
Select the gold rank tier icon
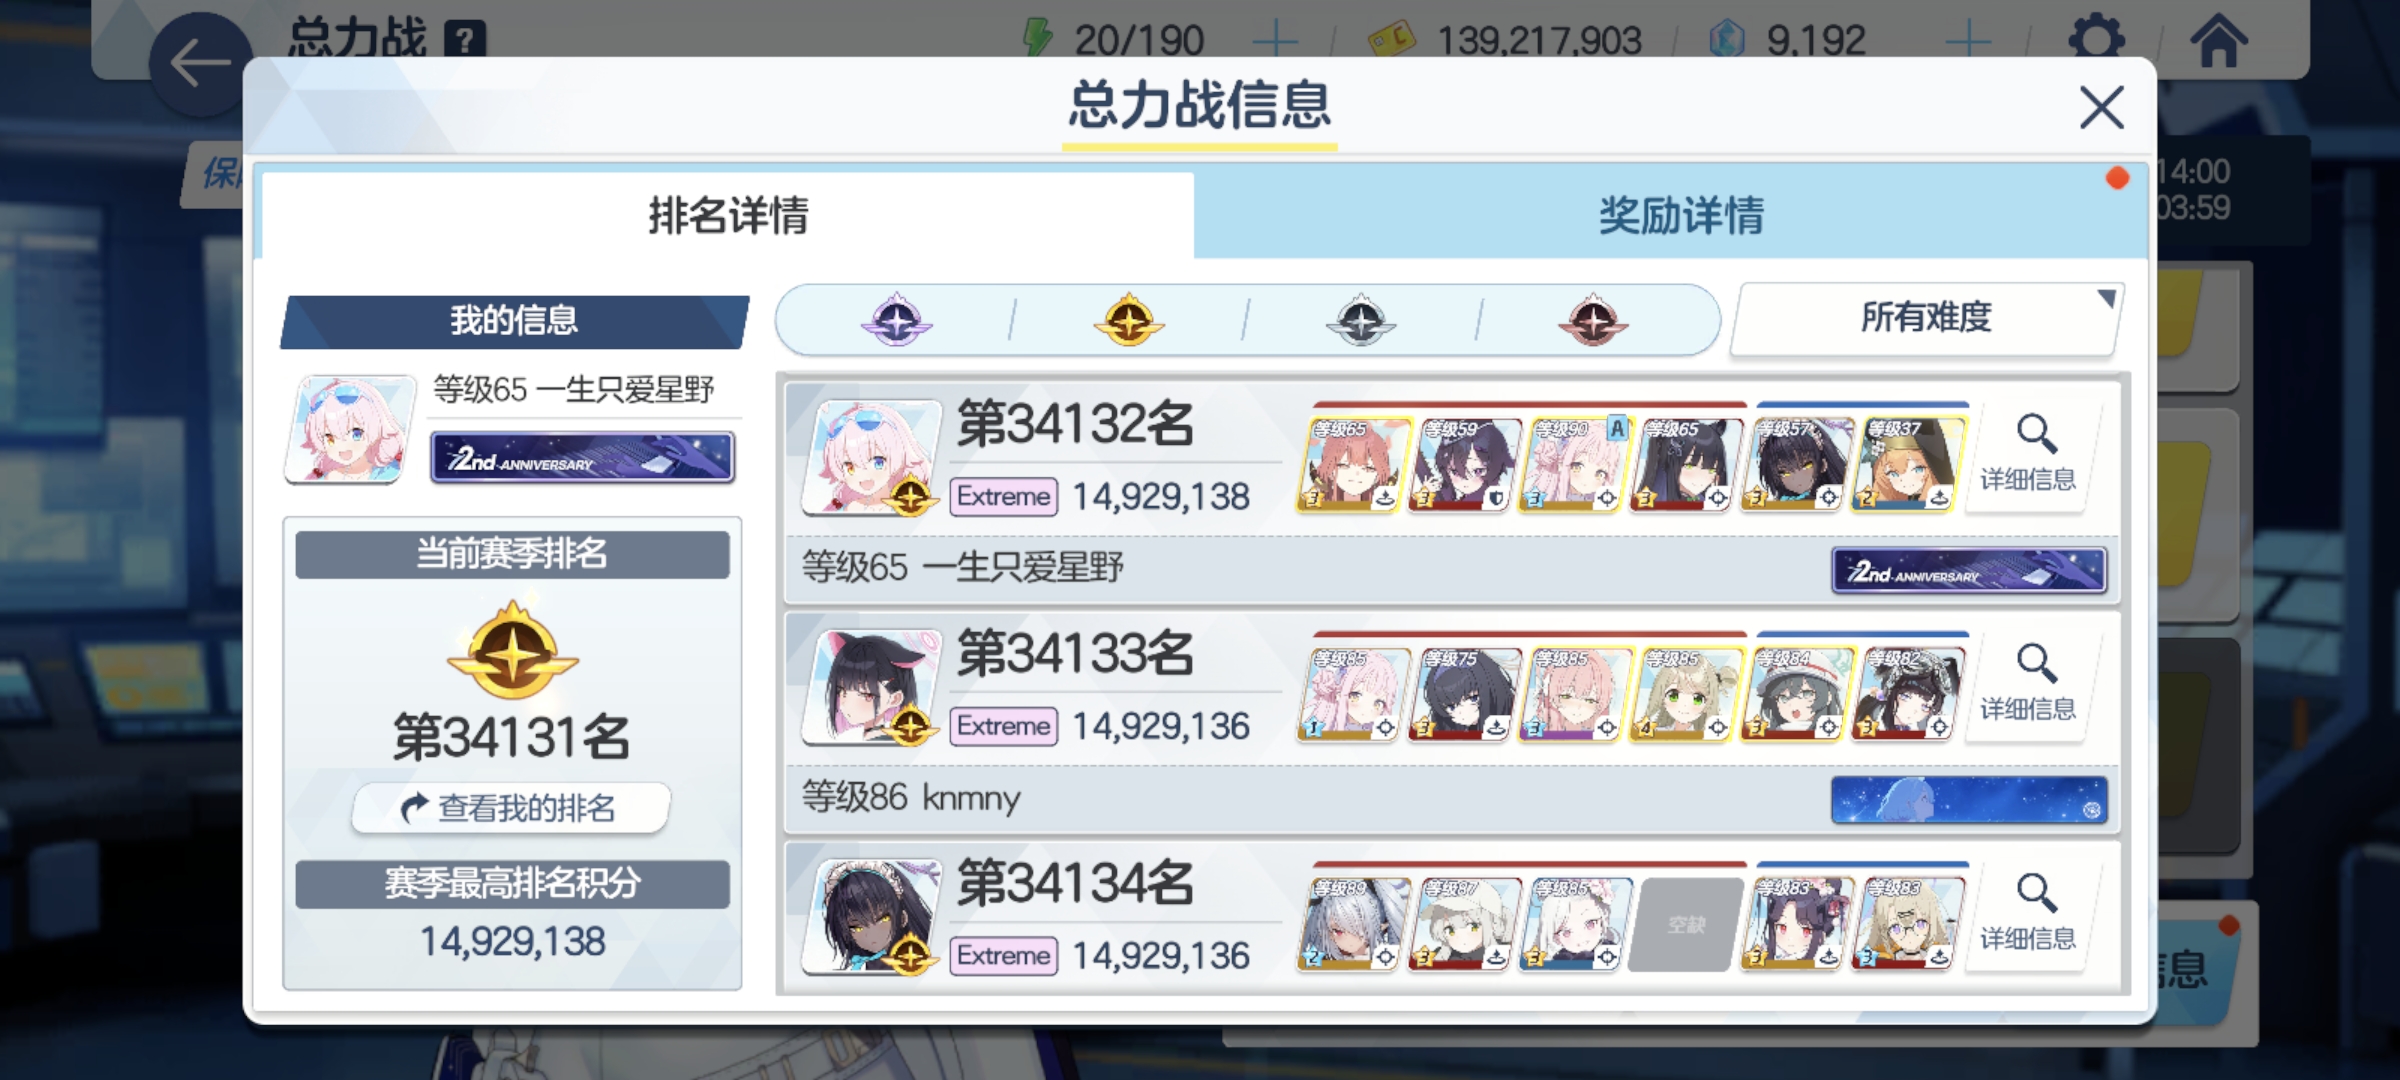pyautogui.click(x=1129, y=320)
